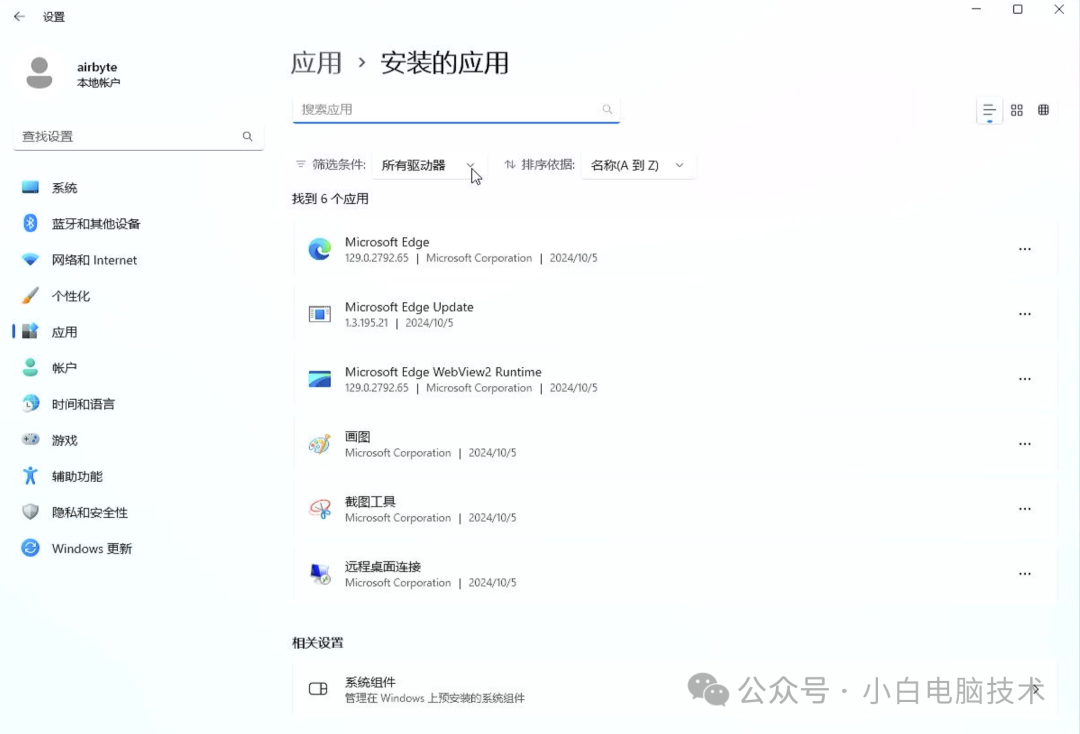Image resolution: width=1080 pixels, height=734 pixels.
Task: Open 隐私和安全性 settings category
Action: 138,512
